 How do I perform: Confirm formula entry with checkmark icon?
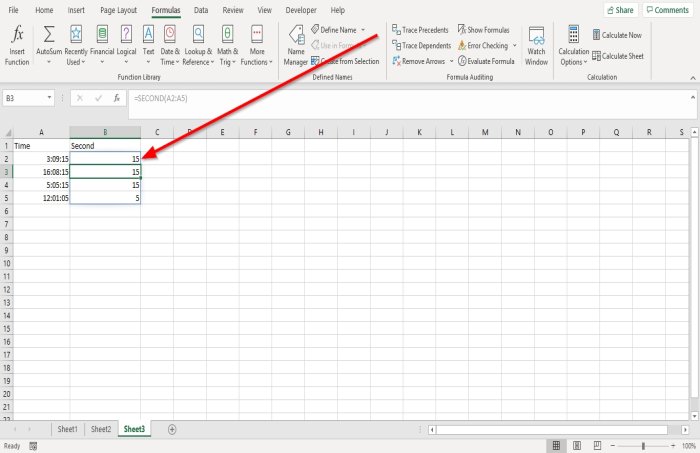tap(98, 98)
